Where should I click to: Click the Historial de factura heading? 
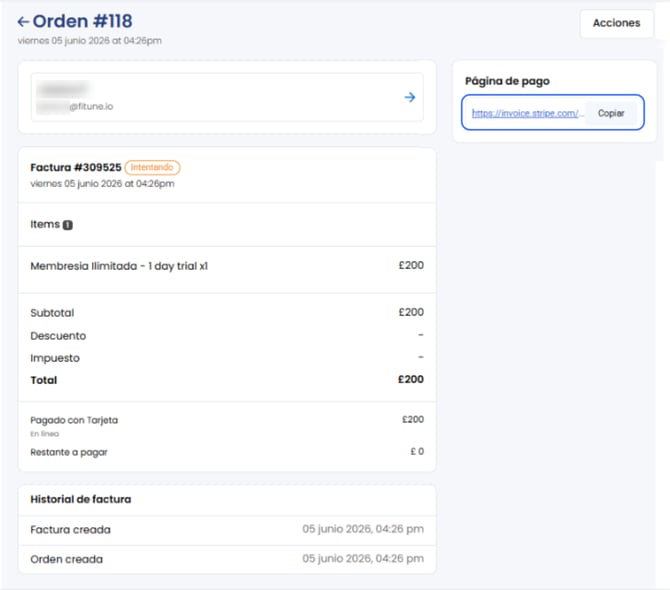81,499
